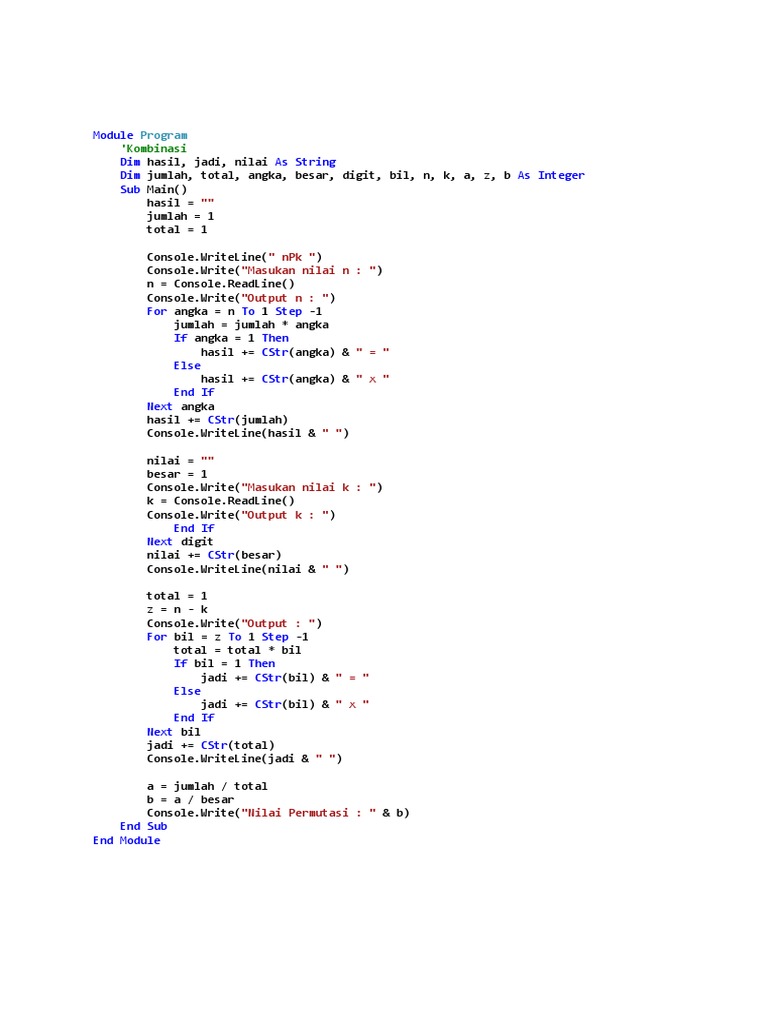Click the 'Masukan nilai n : ' line
Viewport: 768px width, 1024px height.
pos(264,270)
